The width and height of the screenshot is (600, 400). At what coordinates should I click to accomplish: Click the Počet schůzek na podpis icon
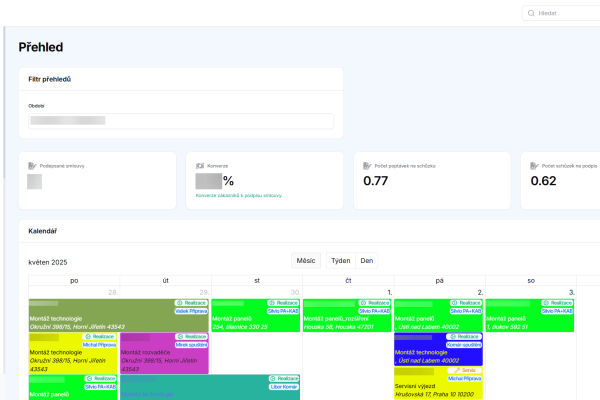tap(534, 166)
